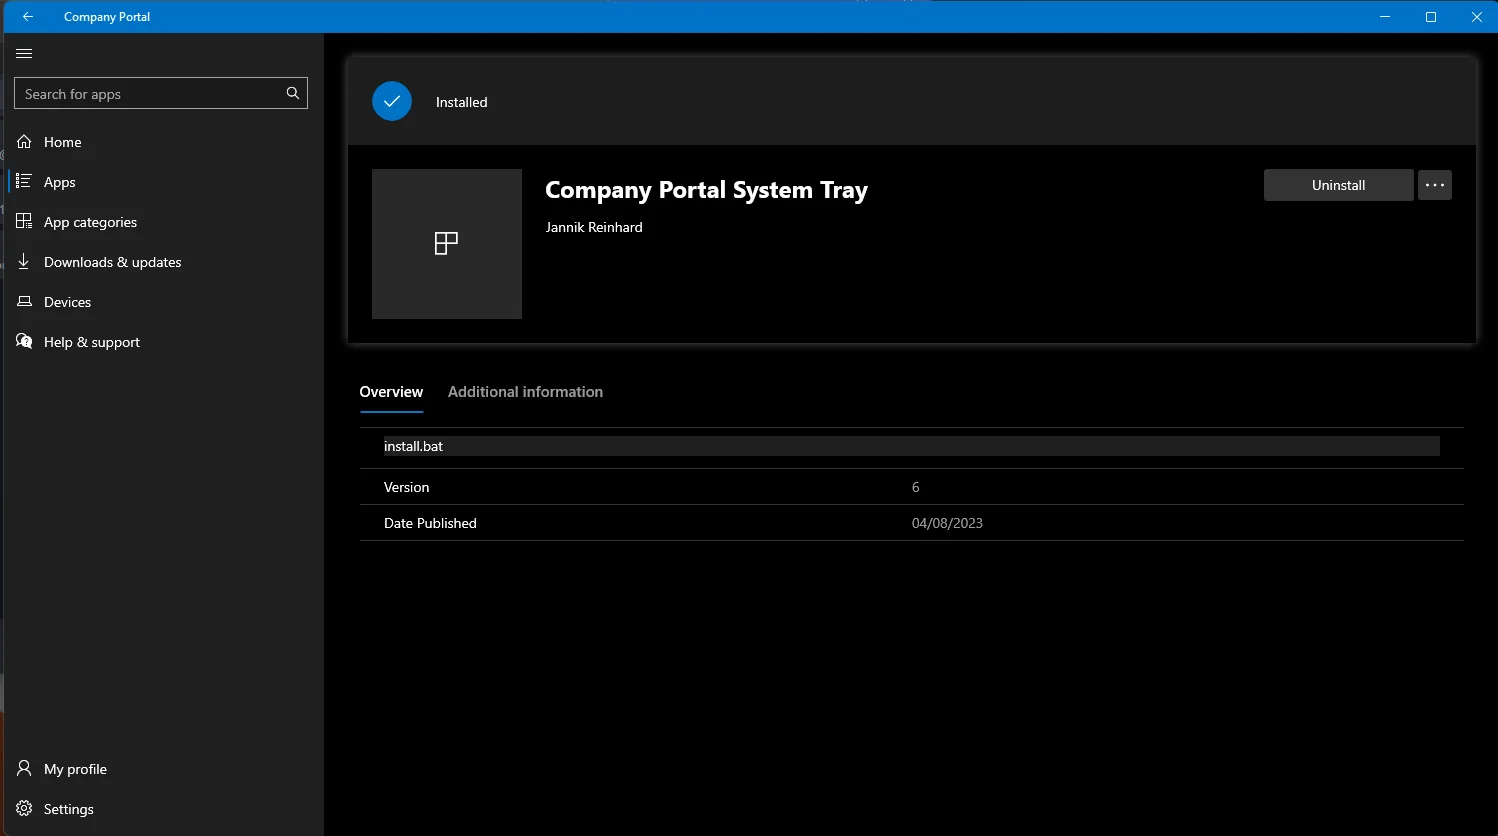This screenshot has height=836, width=1498.
Task: Click the install.bat description text
Action: point(413,446)
